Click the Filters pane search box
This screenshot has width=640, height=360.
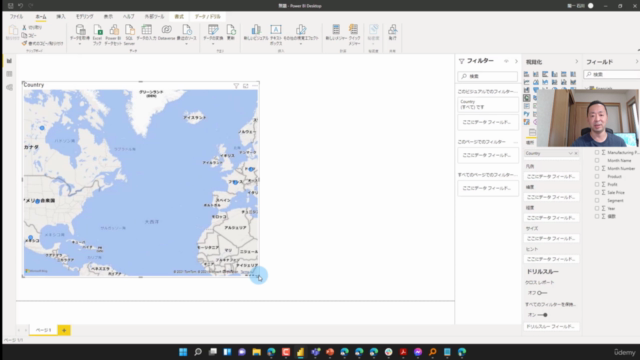click(x=488, y=76)
